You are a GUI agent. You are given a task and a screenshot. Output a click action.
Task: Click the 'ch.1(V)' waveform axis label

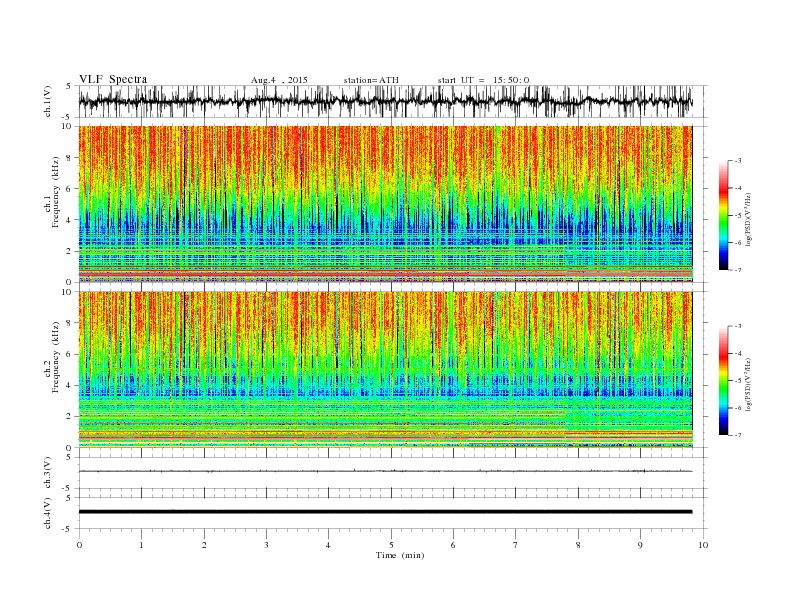point(47,101)
